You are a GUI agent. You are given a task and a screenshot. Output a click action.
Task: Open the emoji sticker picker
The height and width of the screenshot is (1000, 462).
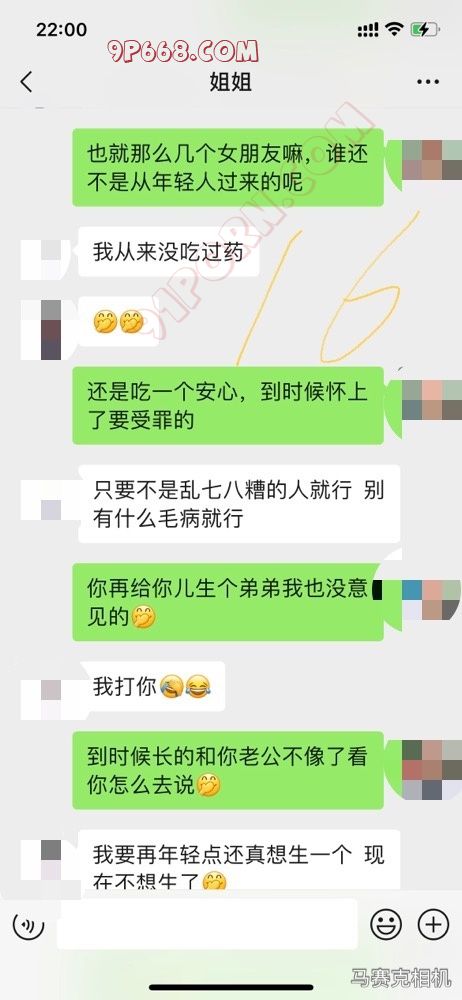click(386, 924)
